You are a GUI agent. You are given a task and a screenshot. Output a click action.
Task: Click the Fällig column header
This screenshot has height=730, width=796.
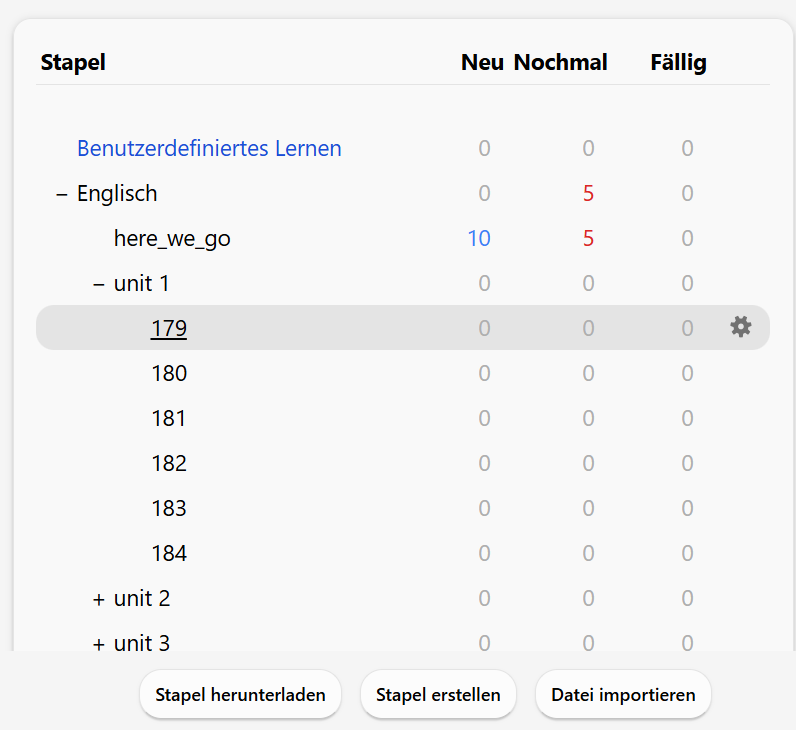click(679, 63)
